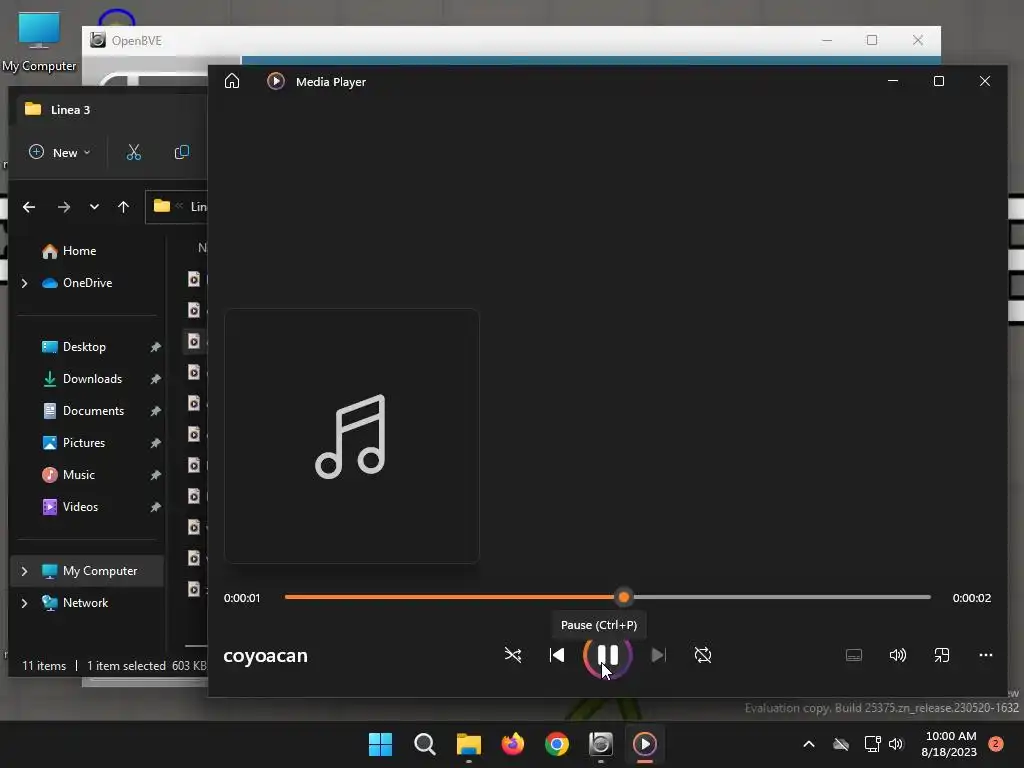The height and width of the screenshot is (768, 1024).
Task: Go to Media Player home
Action: tap(232, 81)
